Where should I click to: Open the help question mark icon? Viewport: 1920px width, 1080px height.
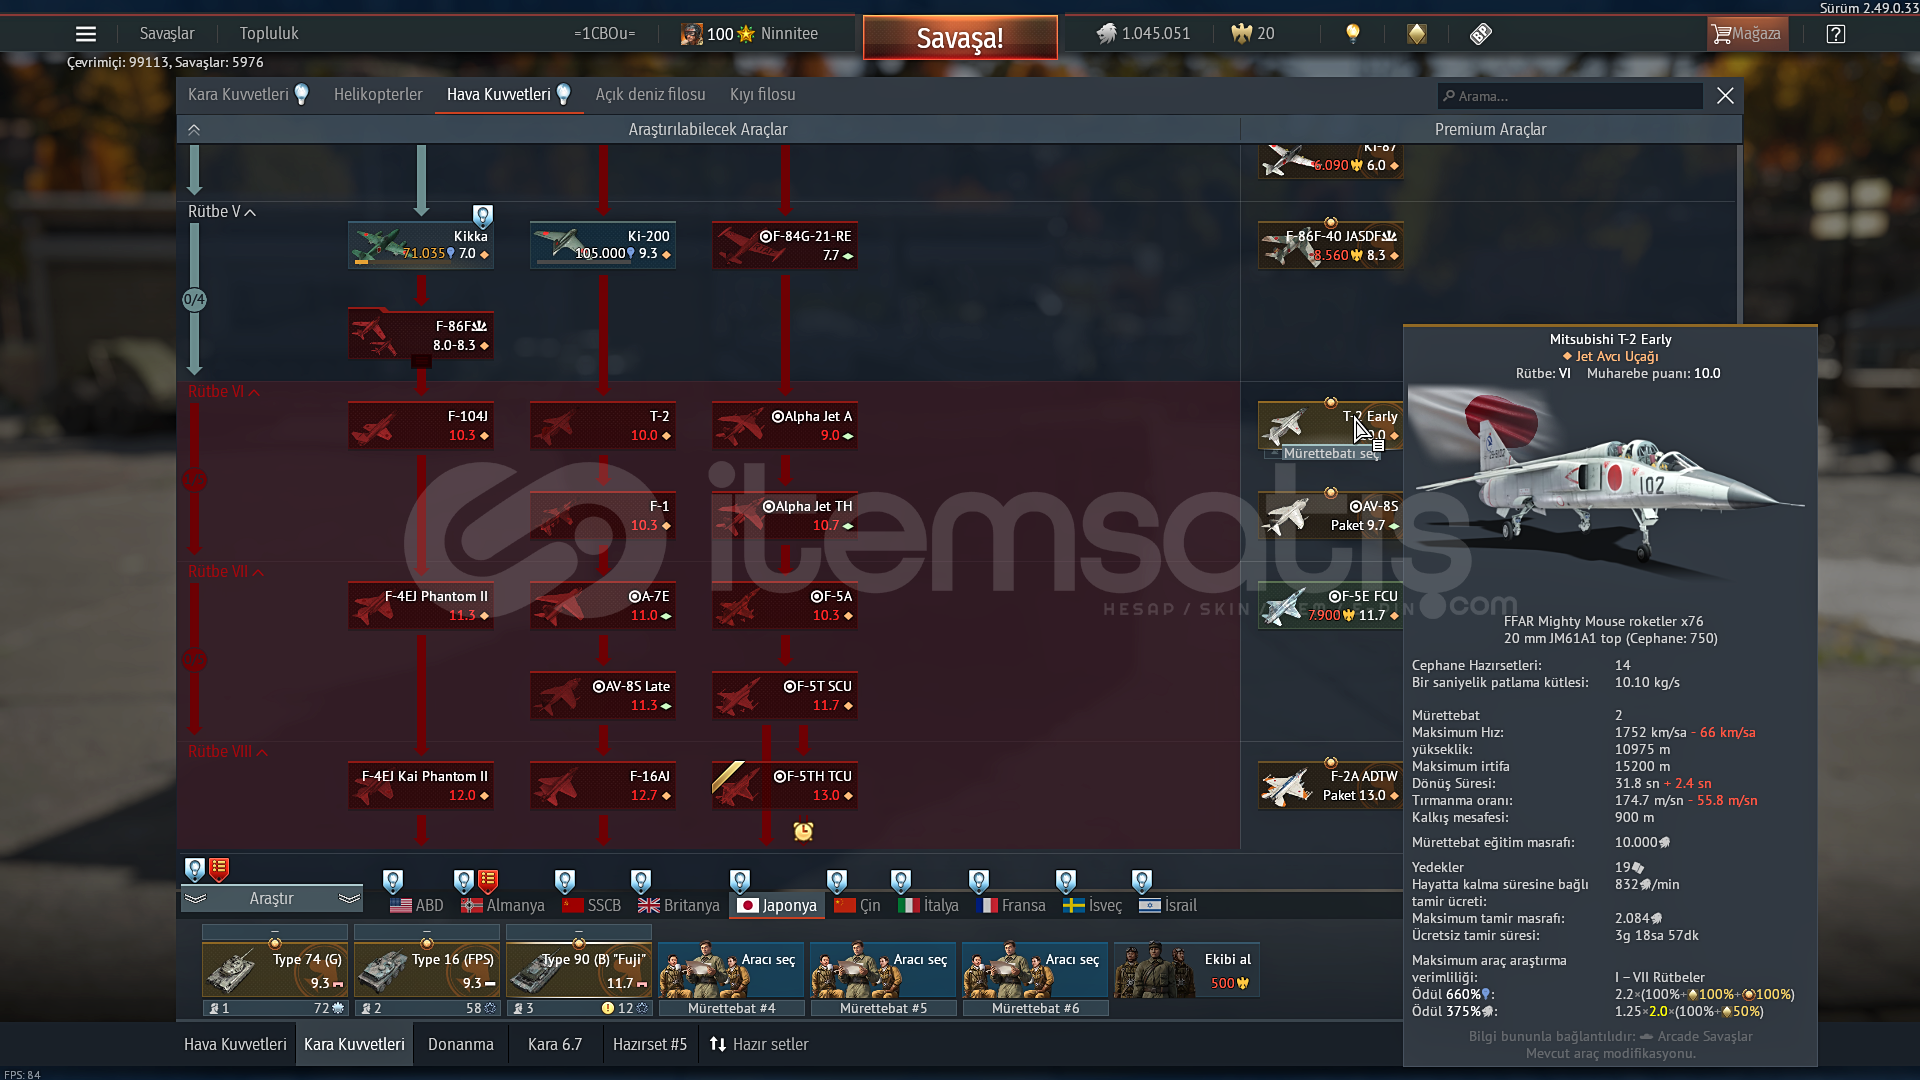pos(1836,34)
